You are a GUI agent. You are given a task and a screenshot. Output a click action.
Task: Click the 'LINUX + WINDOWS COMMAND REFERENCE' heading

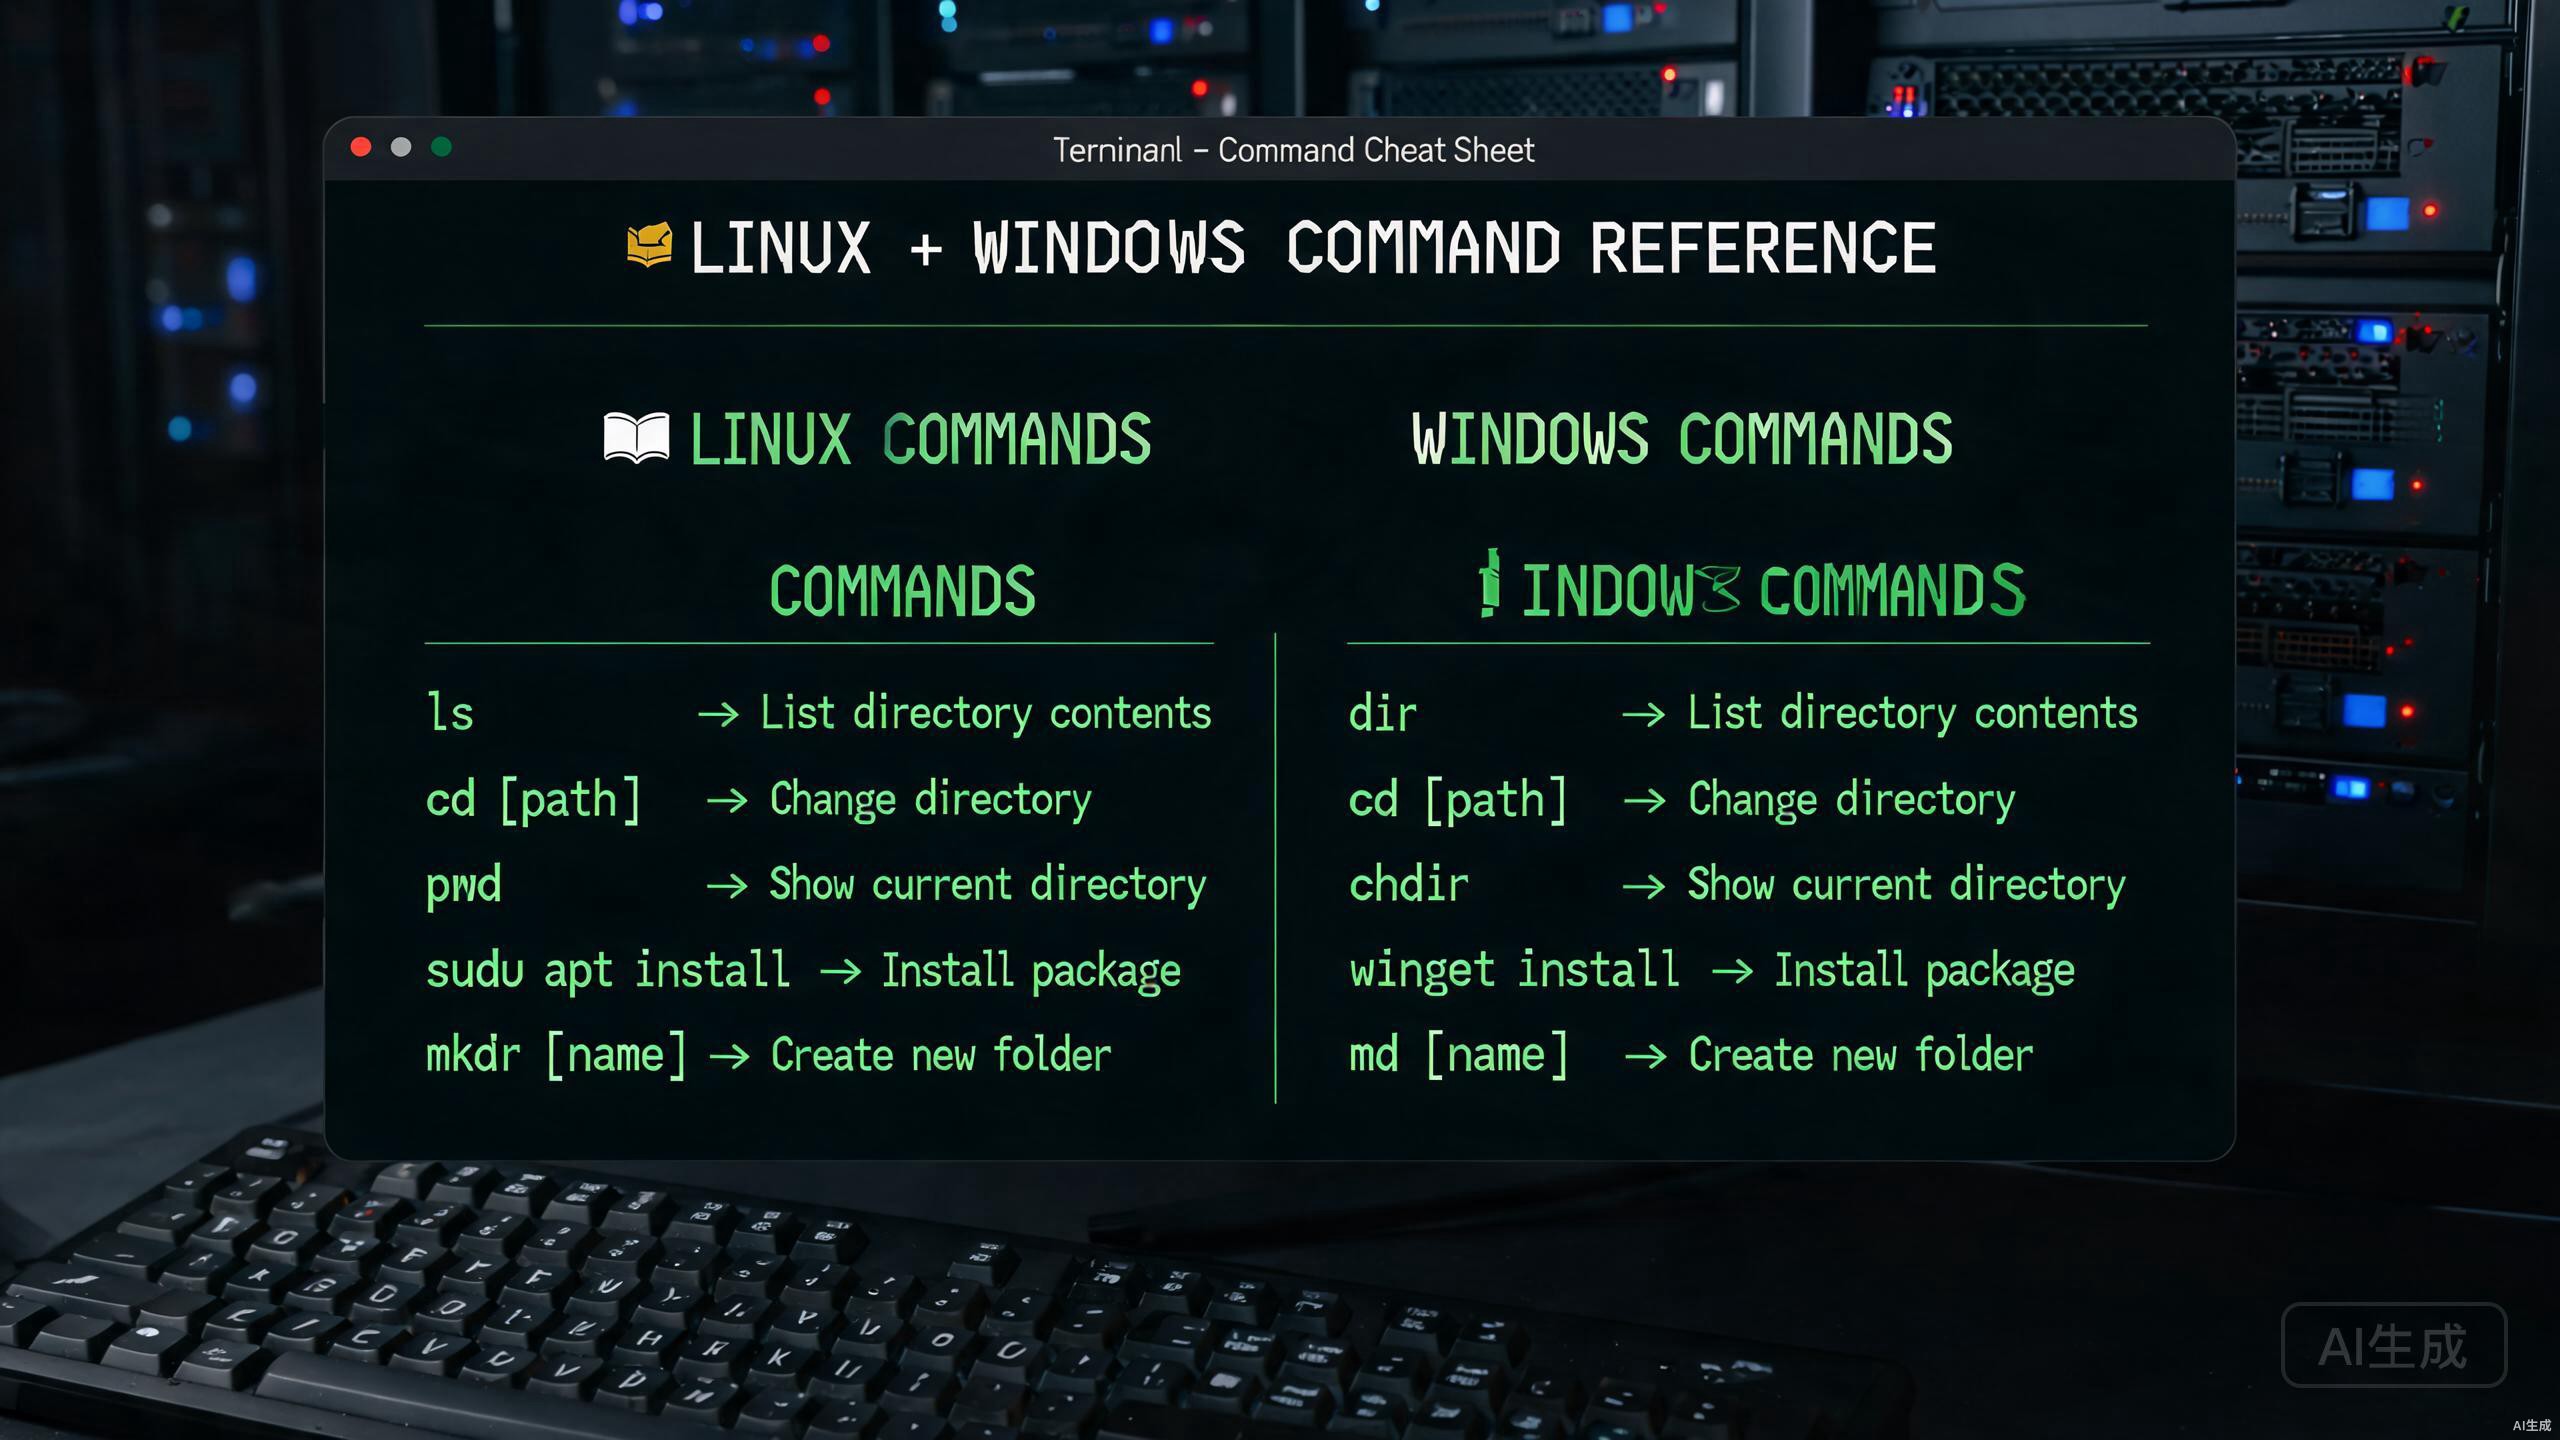[x=1313, y=248]
